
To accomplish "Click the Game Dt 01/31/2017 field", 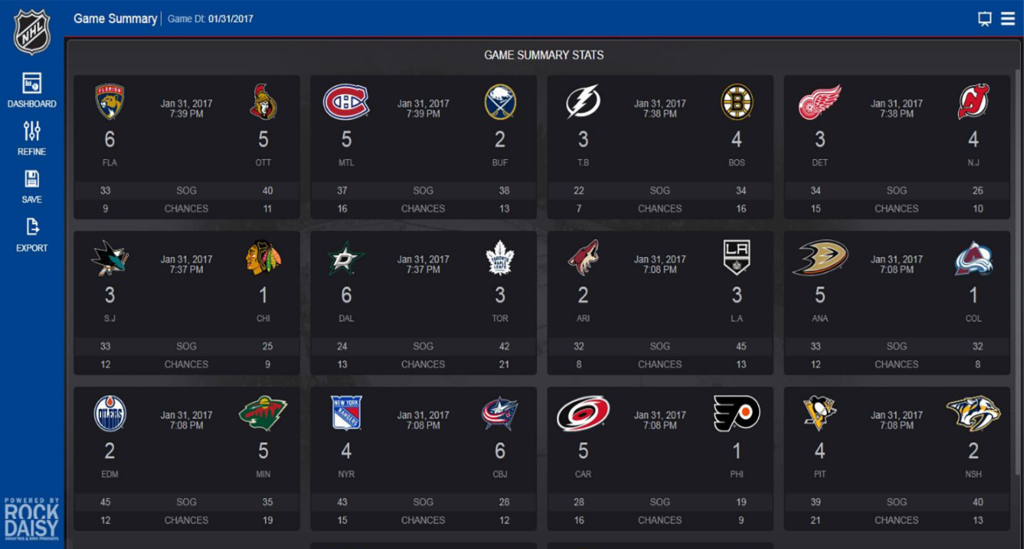I will pos(210,19).
